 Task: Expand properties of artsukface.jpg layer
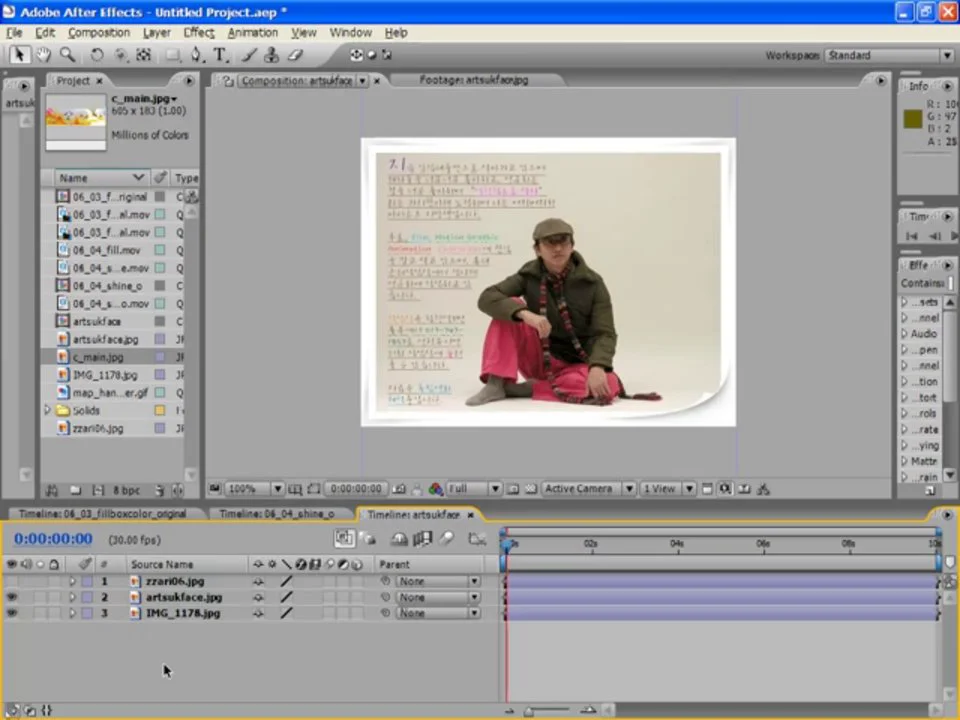72,597
